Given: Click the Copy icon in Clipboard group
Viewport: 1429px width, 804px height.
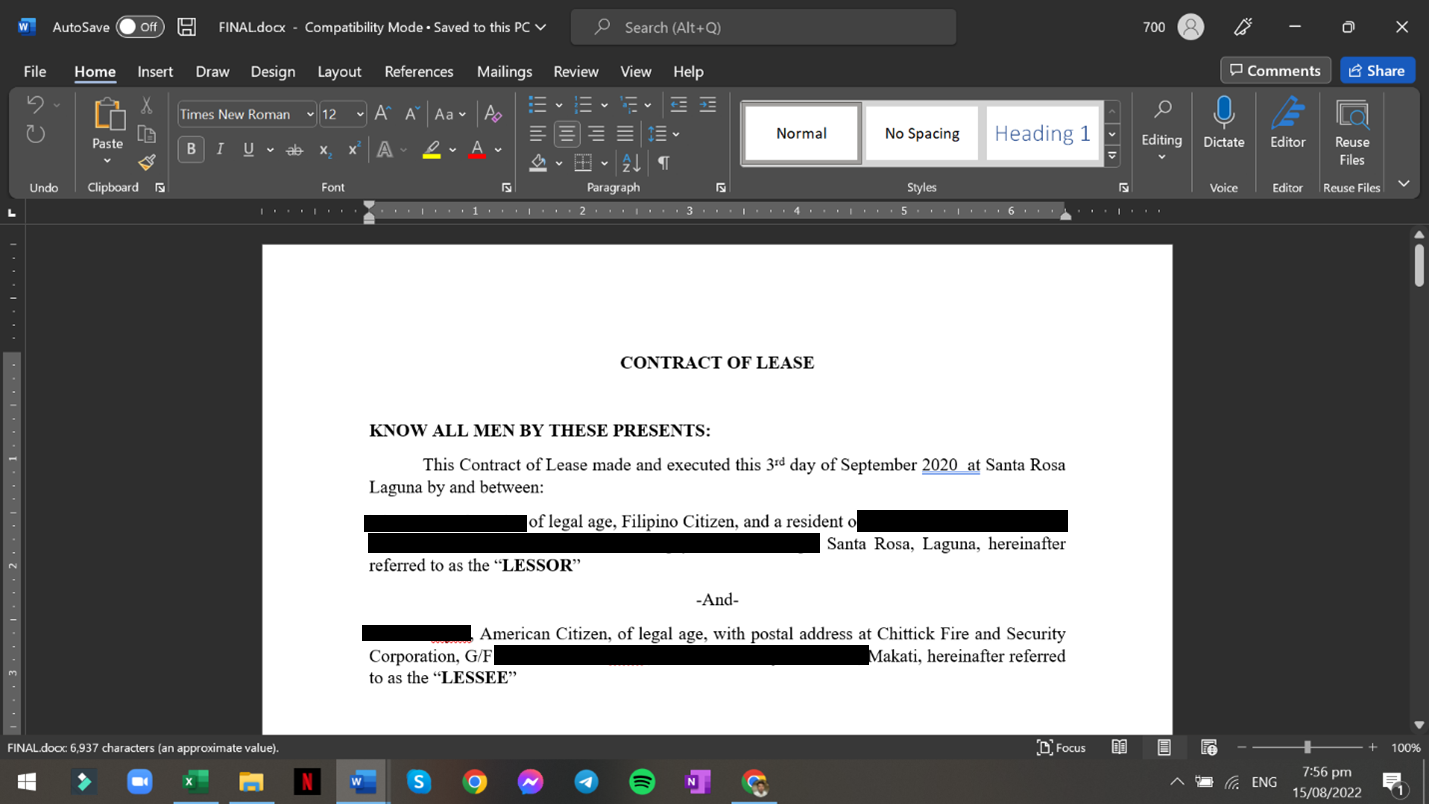Looking at the screenshot, I should pos(147,134).
